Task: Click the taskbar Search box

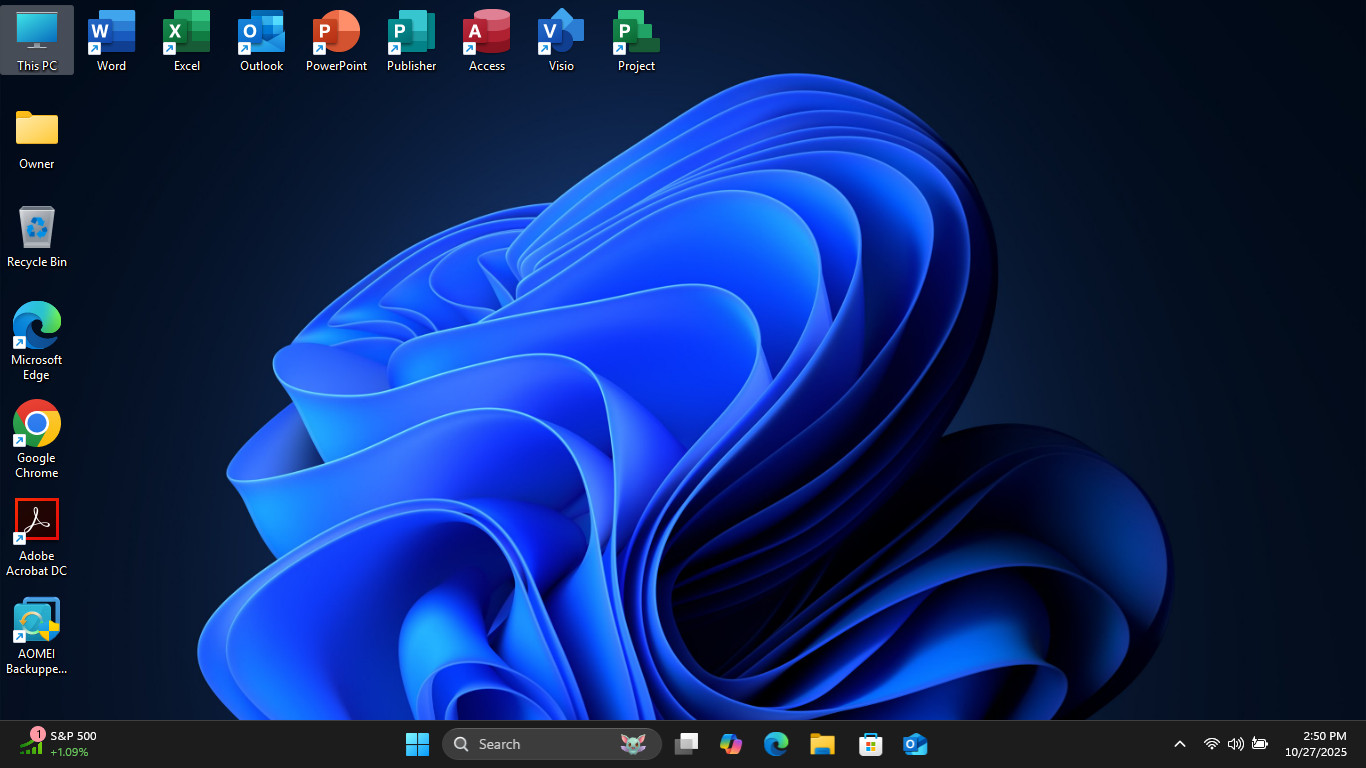Action: click(x=552, y=744)
